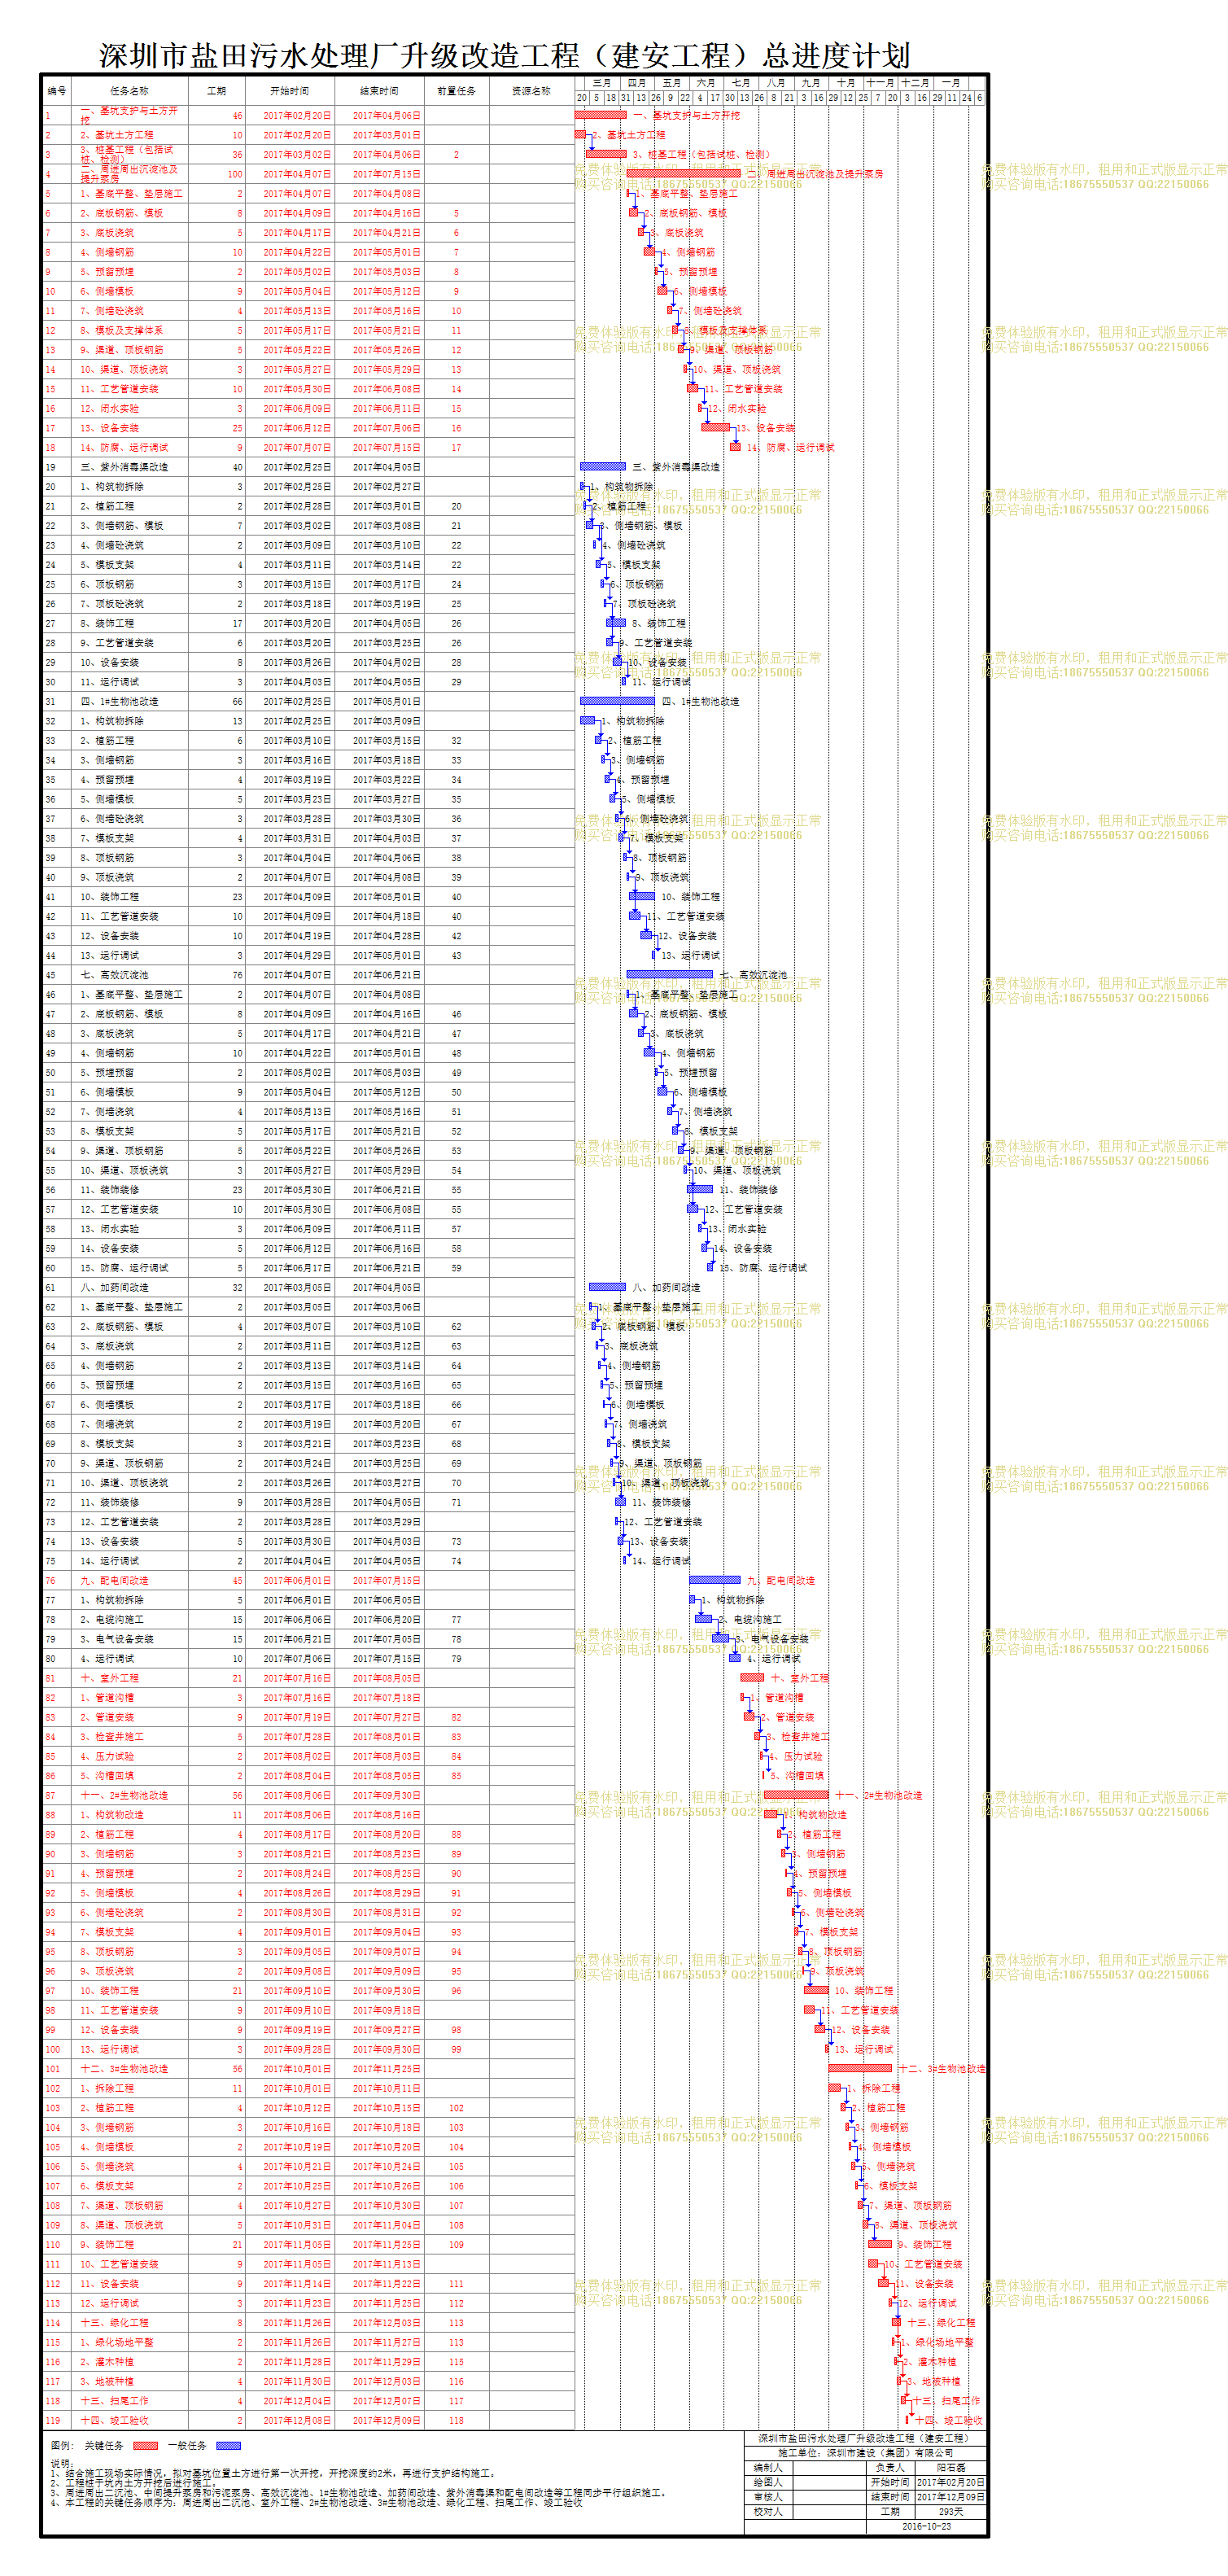1228x2576 pixels.
Task: Click the blue Gantt bar for 七、高效沉淀池
Action: pos(669,975)
